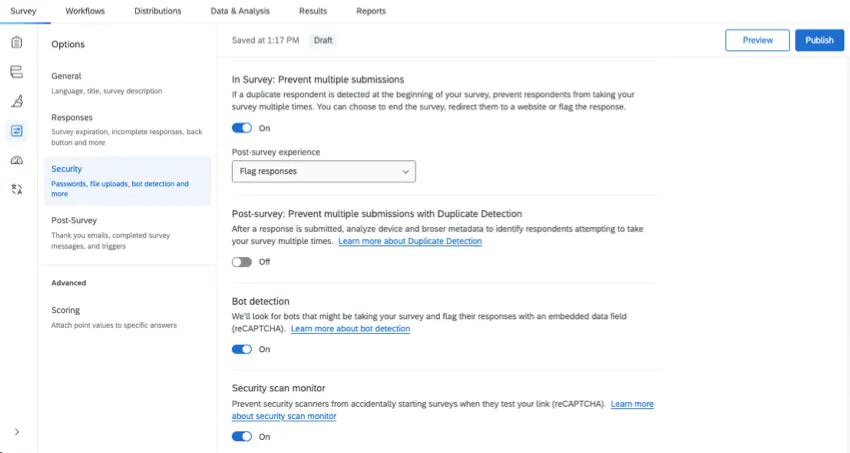This screenshot has width=850, height=453.
Task: Select the Responses options section
Action: pyautogui.click(x=72, y=118)
